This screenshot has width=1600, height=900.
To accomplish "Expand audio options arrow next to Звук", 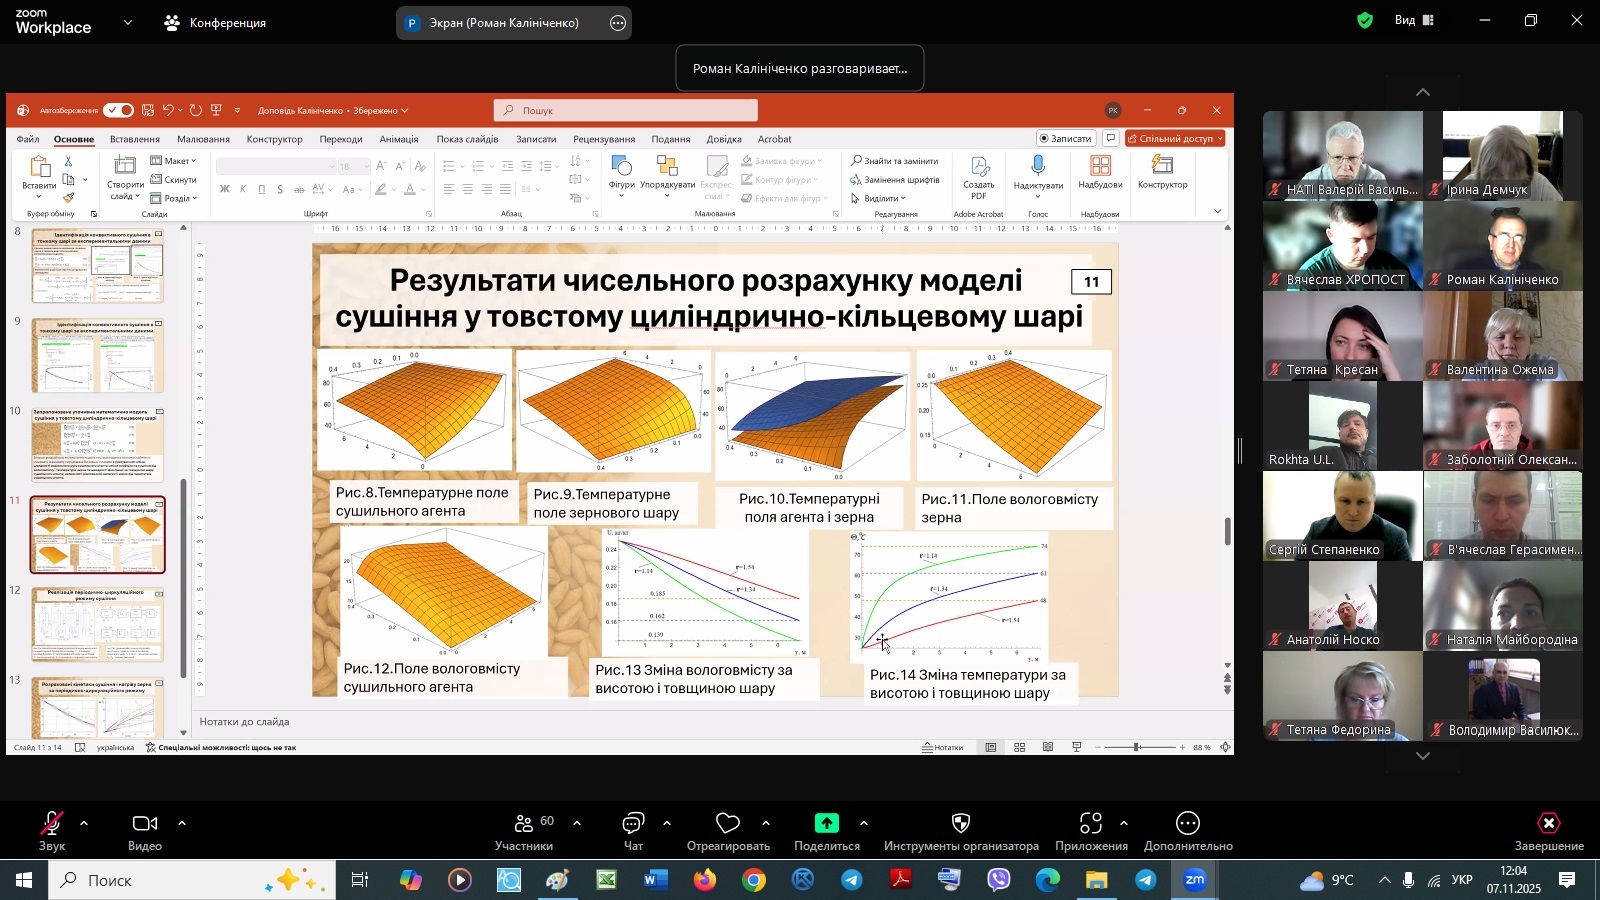I will (x=84, y=823).
